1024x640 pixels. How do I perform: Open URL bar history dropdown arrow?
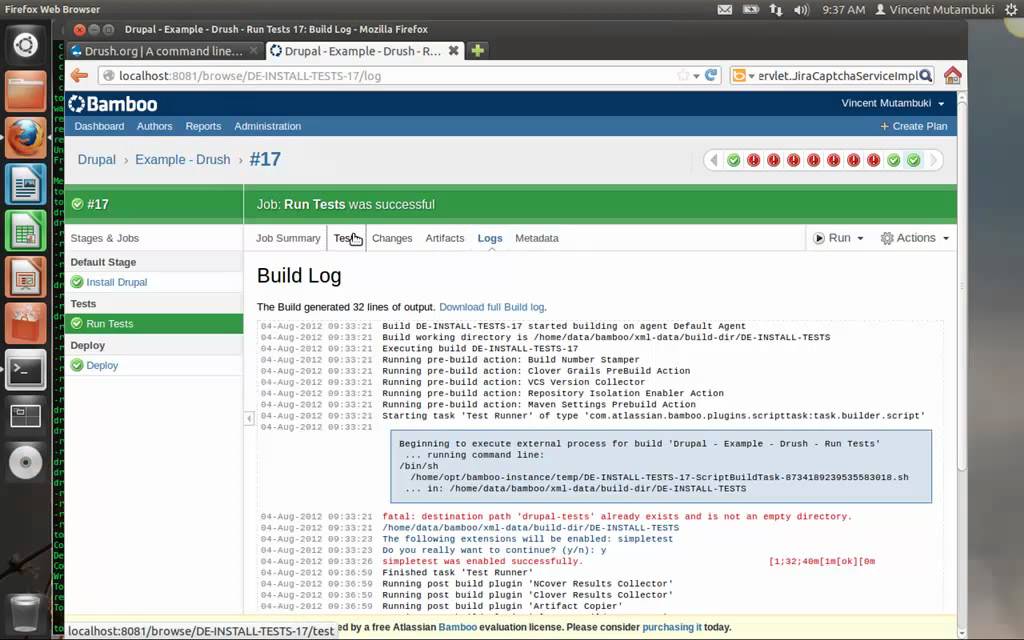point(696,76)
